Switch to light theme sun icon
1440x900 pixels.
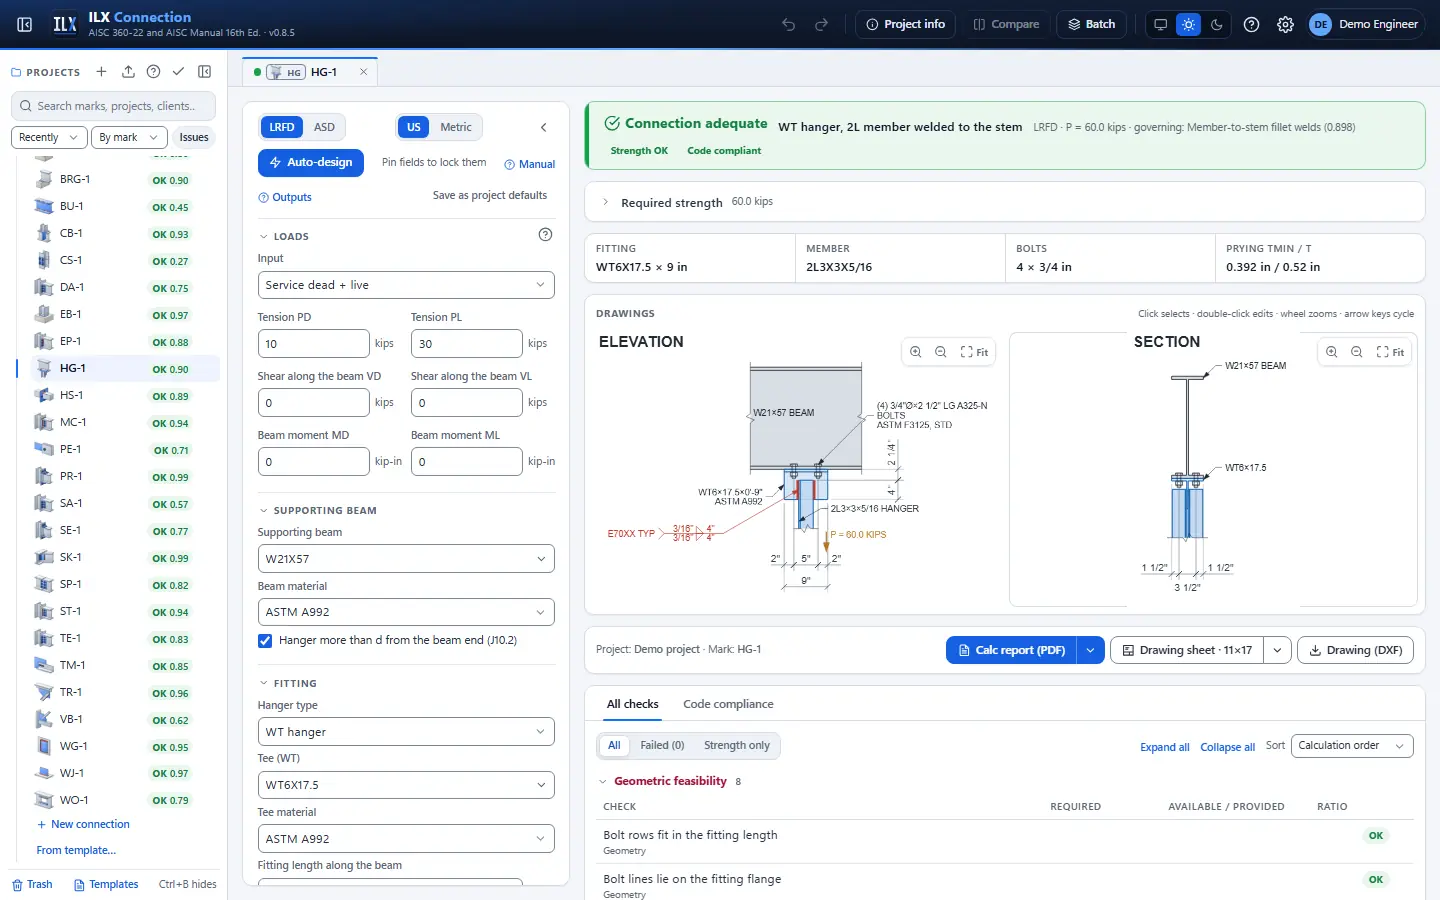pos(1188,24)
